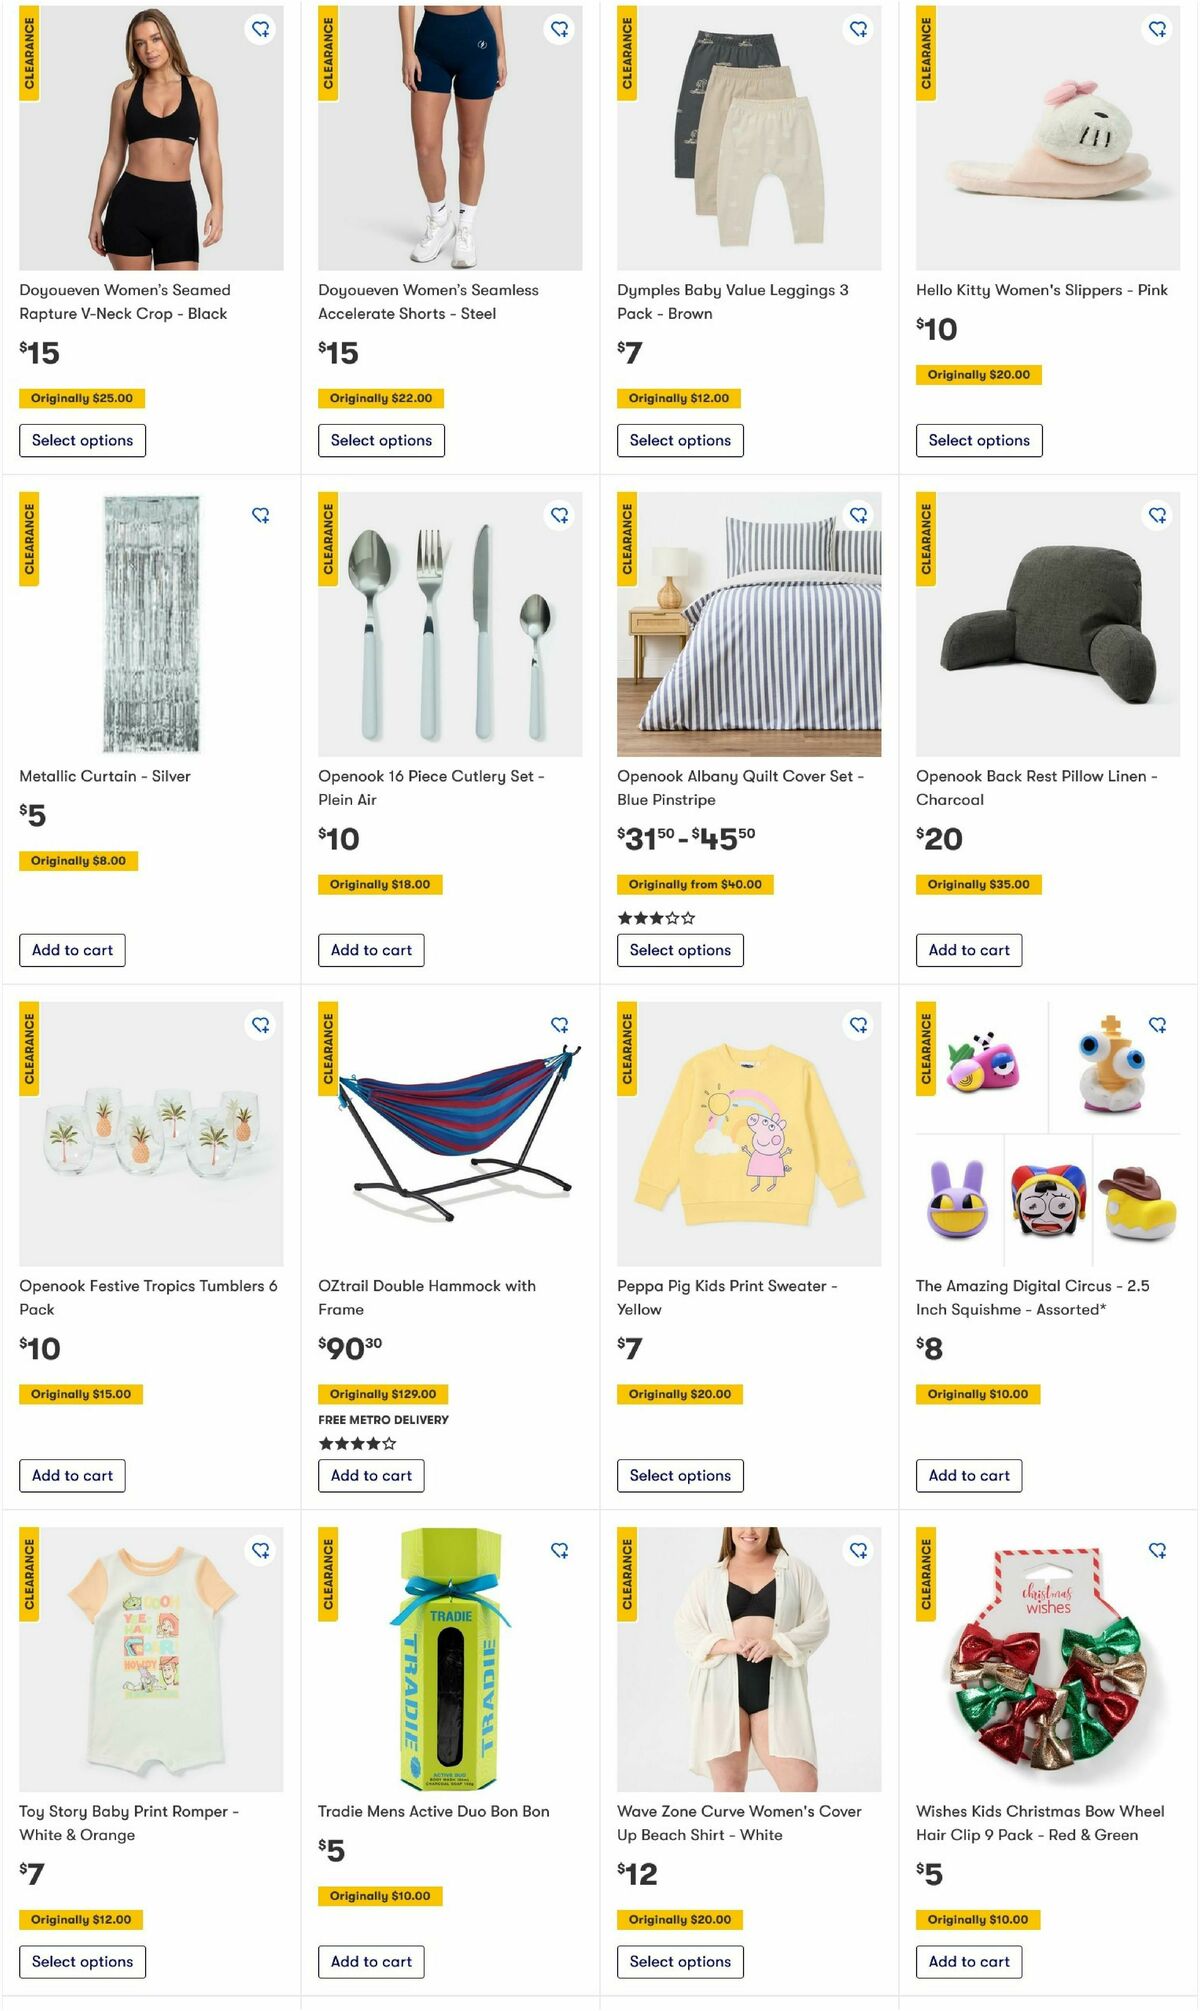Click the wishlist heart on the Peppa Pig Sweater
Image resolution: width=1200 pixels, height=2011 pixels.
(x=859, y=1024)
